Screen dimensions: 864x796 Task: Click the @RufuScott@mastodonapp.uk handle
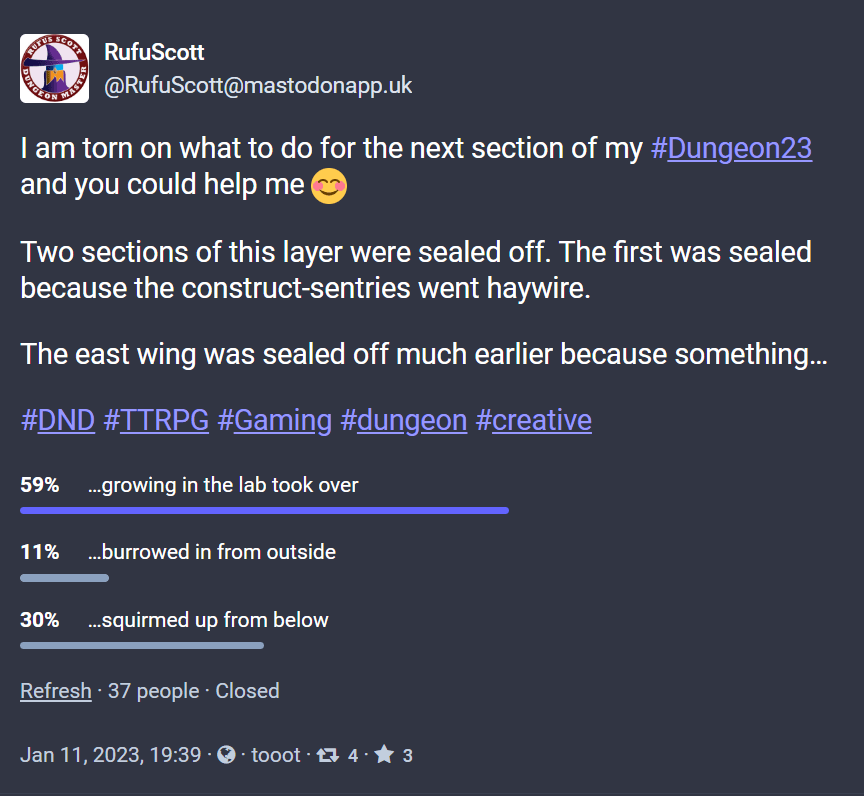[258, 86]
